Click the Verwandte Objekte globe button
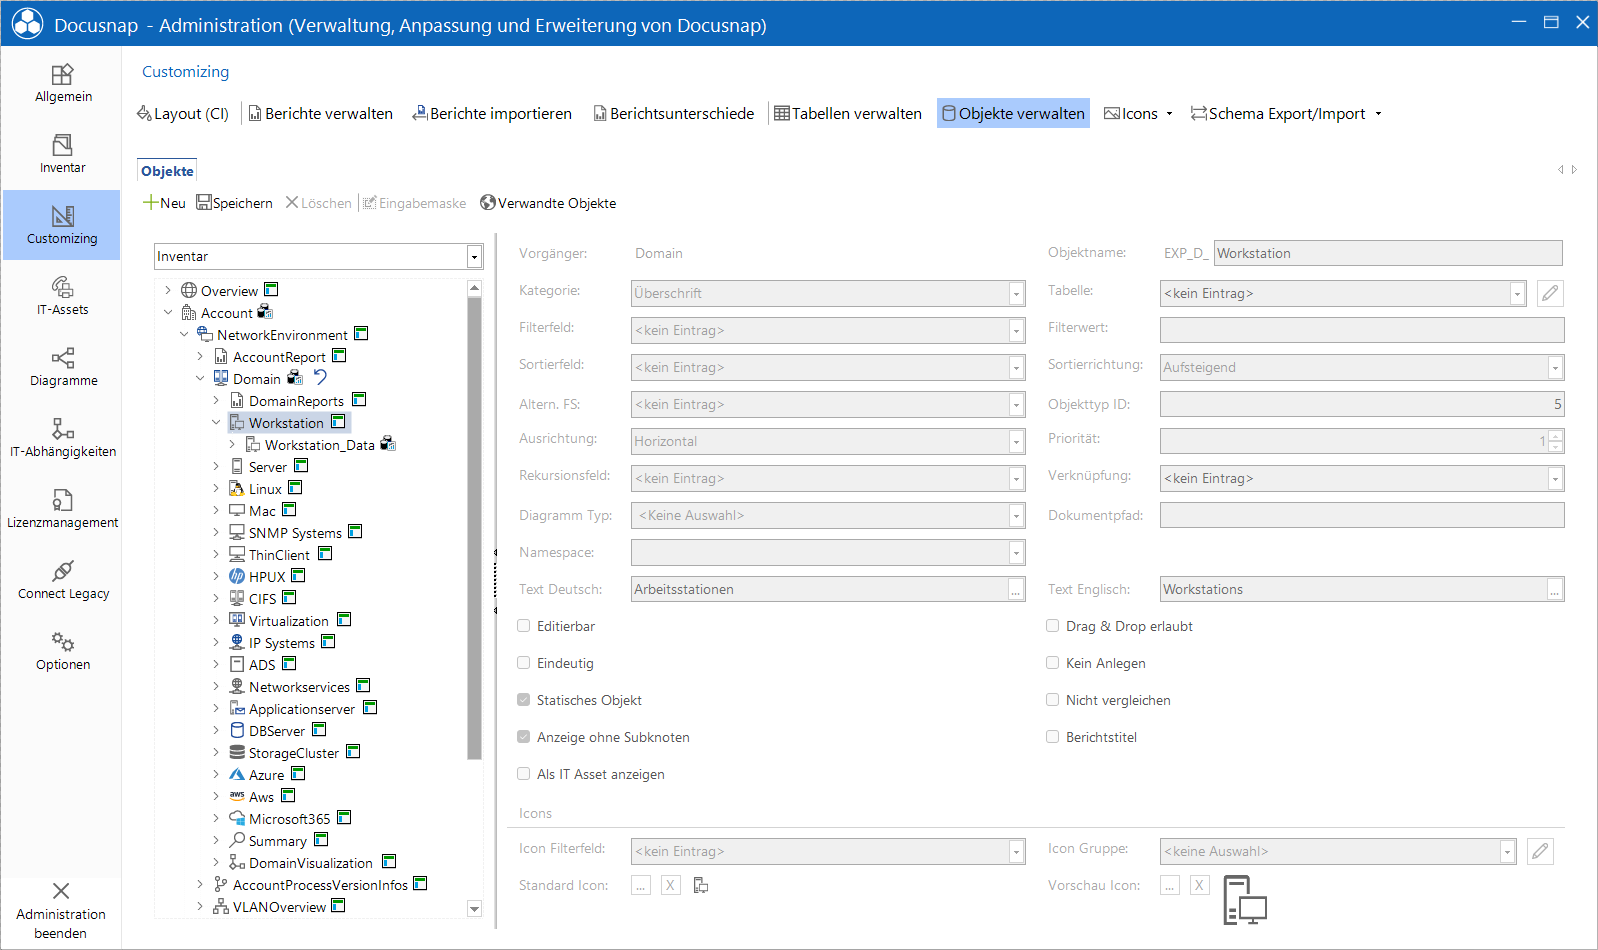Viewport: 1598px width, 950px height. tap(548, 203)
